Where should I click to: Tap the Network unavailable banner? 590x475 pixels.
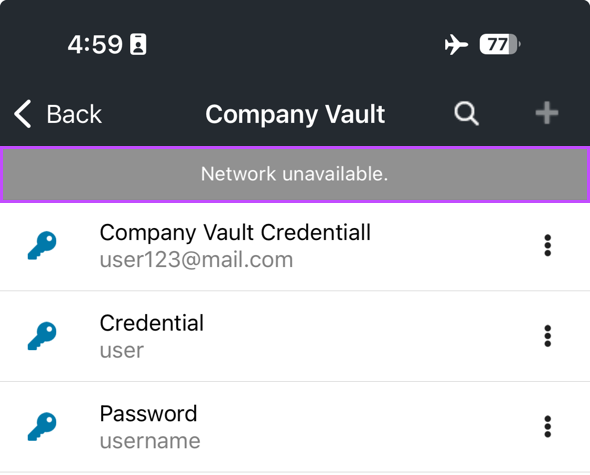coord(295,174)
